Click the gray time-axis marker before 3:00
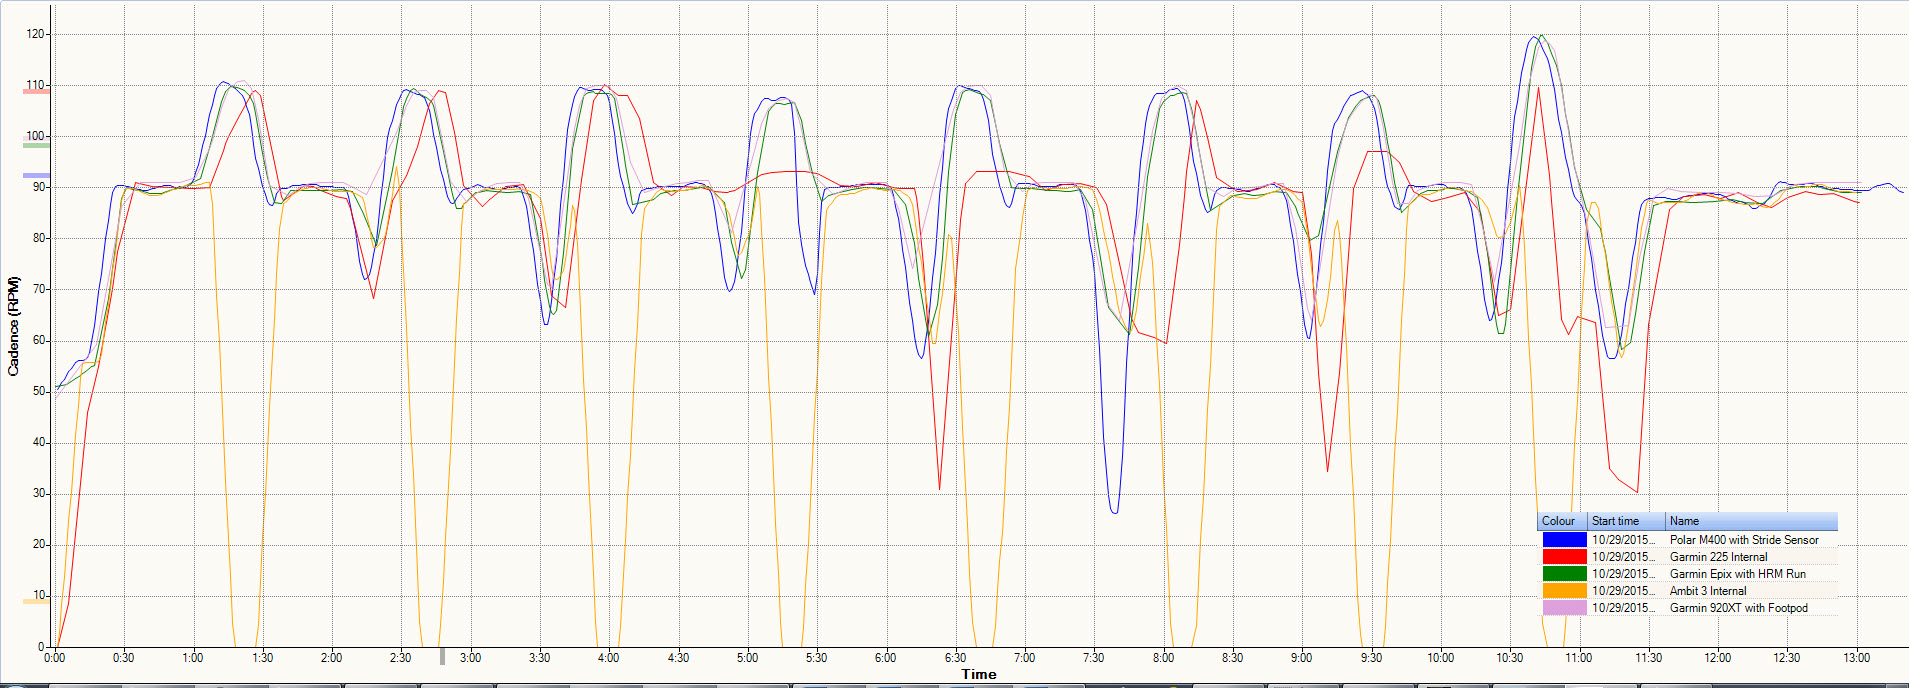 coord(443,657)
